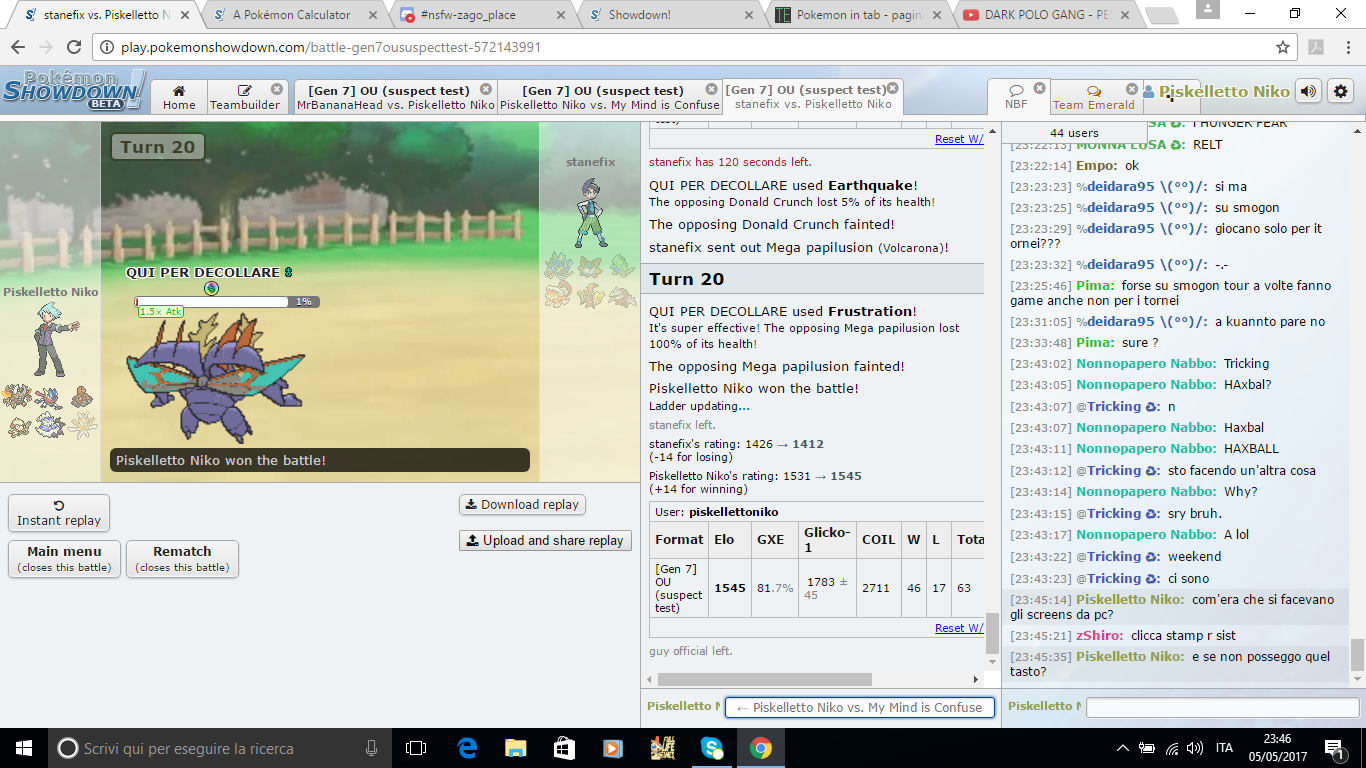
Task: Click the 44 users list button
Action: [x=1074, y=133]
